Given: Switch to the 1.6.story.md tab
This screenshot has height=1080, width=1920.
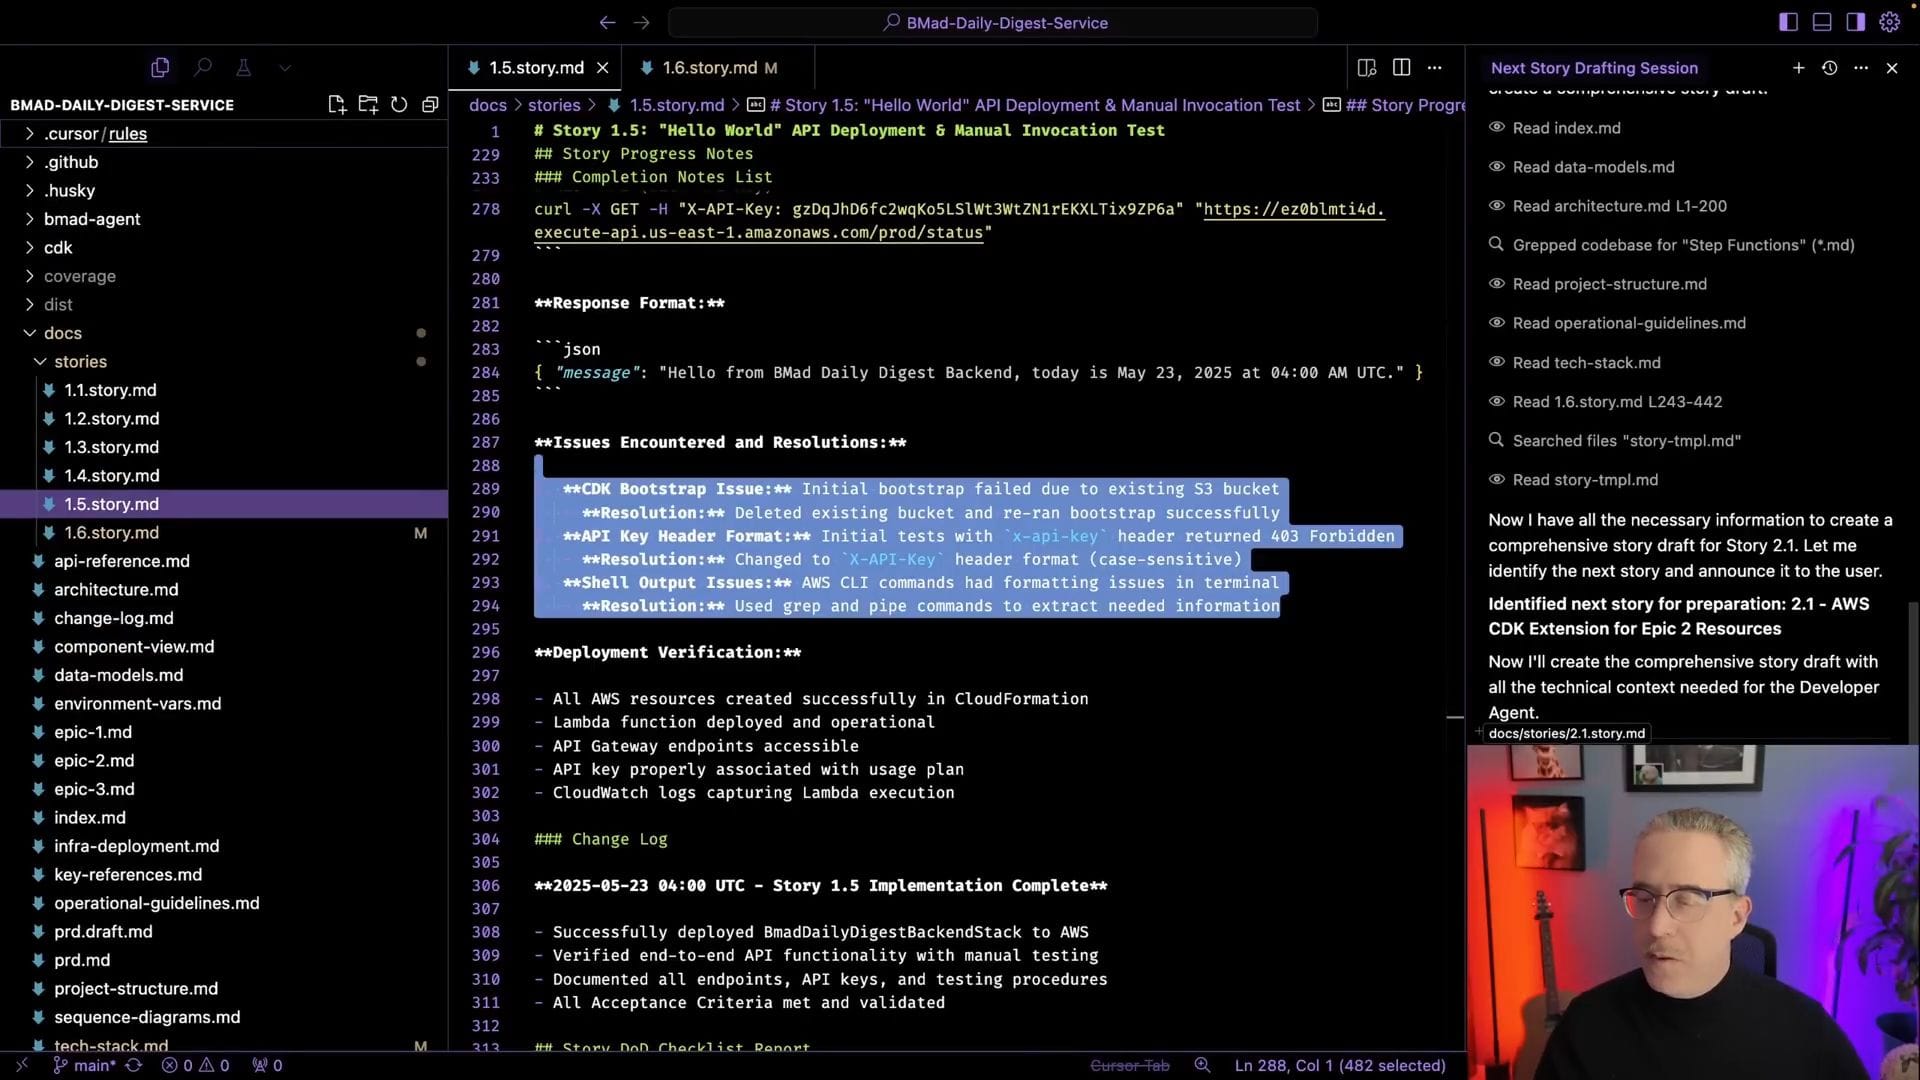Looking at the screenshot, I should 709,68.
